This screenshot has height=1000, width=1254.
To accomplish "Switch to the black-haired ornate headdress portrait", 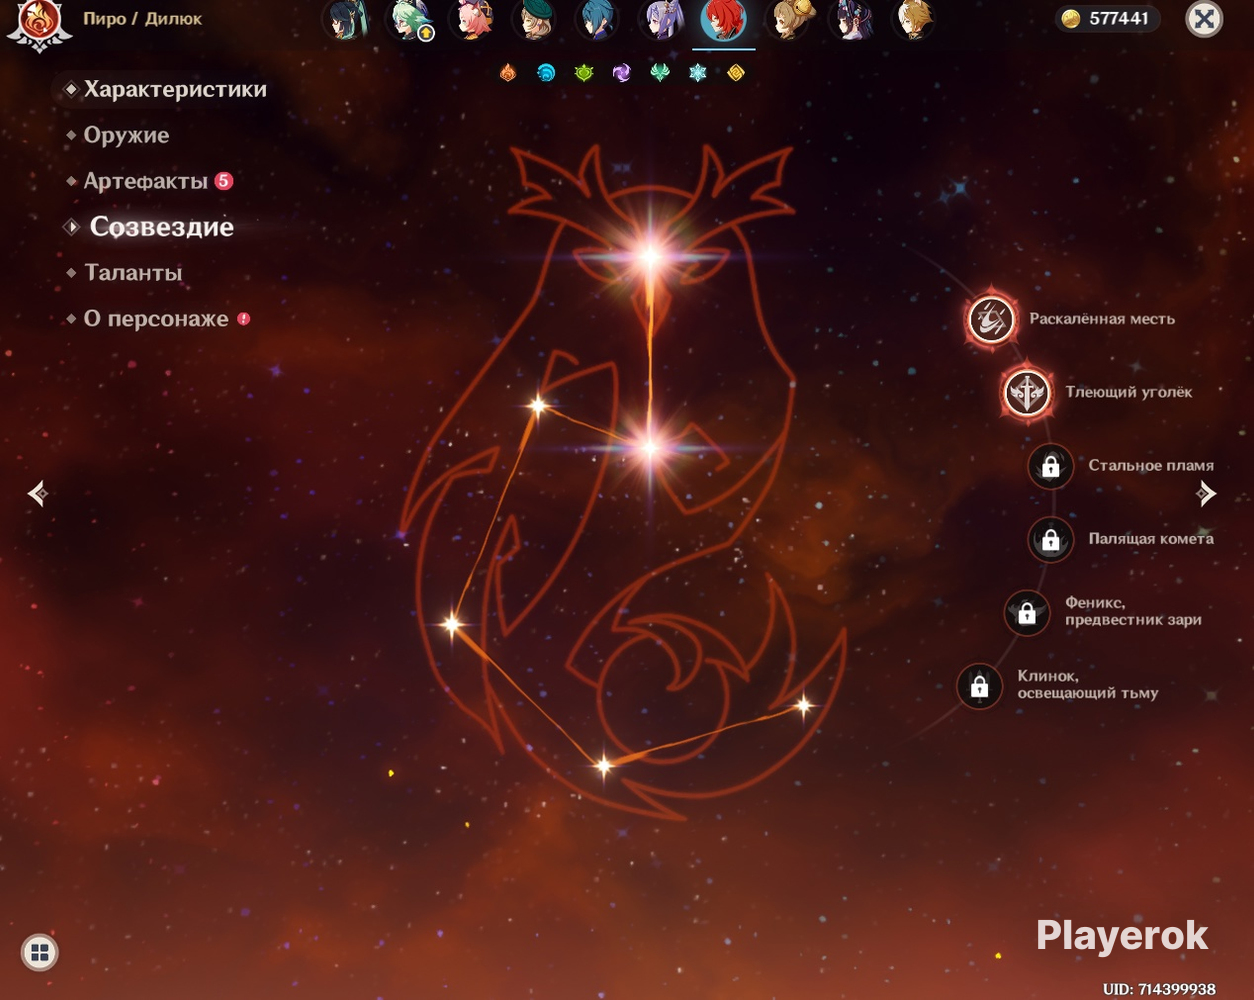I will 851,20.
